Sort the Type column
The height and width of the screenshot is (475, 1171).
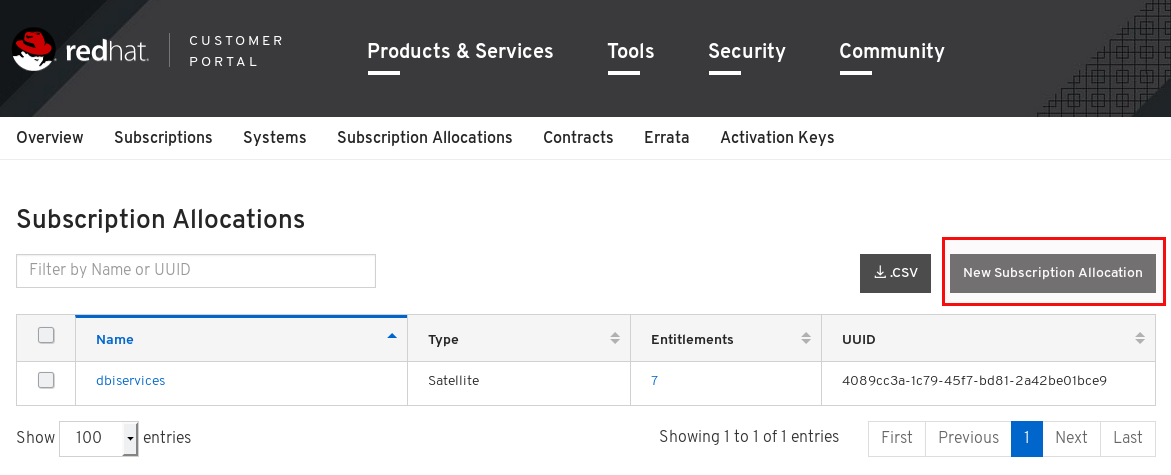click(x=615, y=338)
